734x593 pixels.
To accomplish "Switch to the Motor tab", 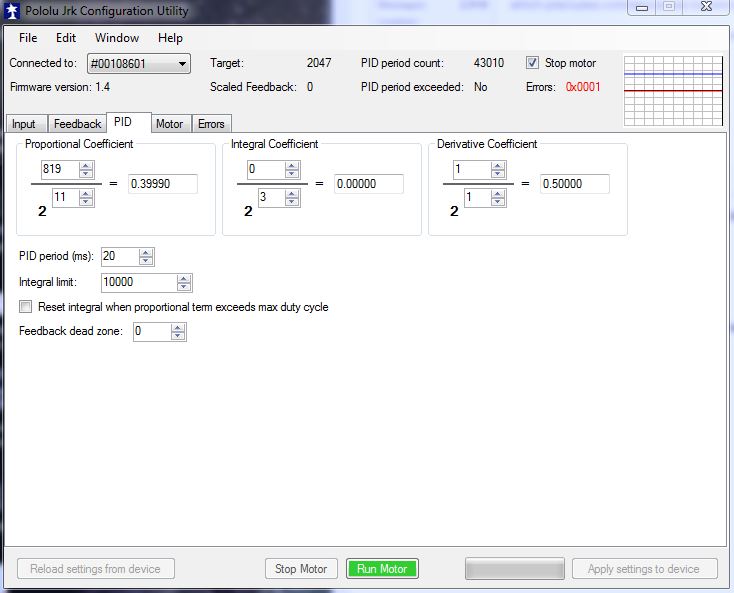I will [169, 124].
